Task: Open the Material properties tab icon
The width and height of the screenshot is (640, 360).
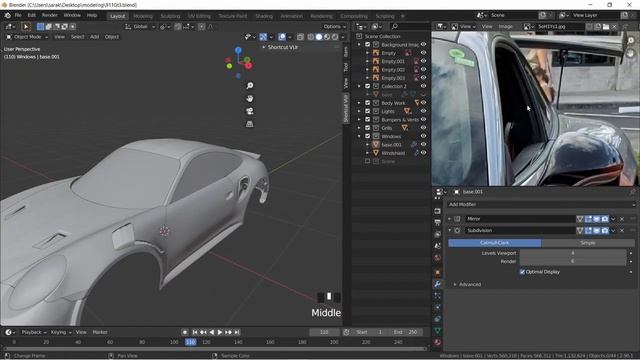Action: (x=438, y=342)
